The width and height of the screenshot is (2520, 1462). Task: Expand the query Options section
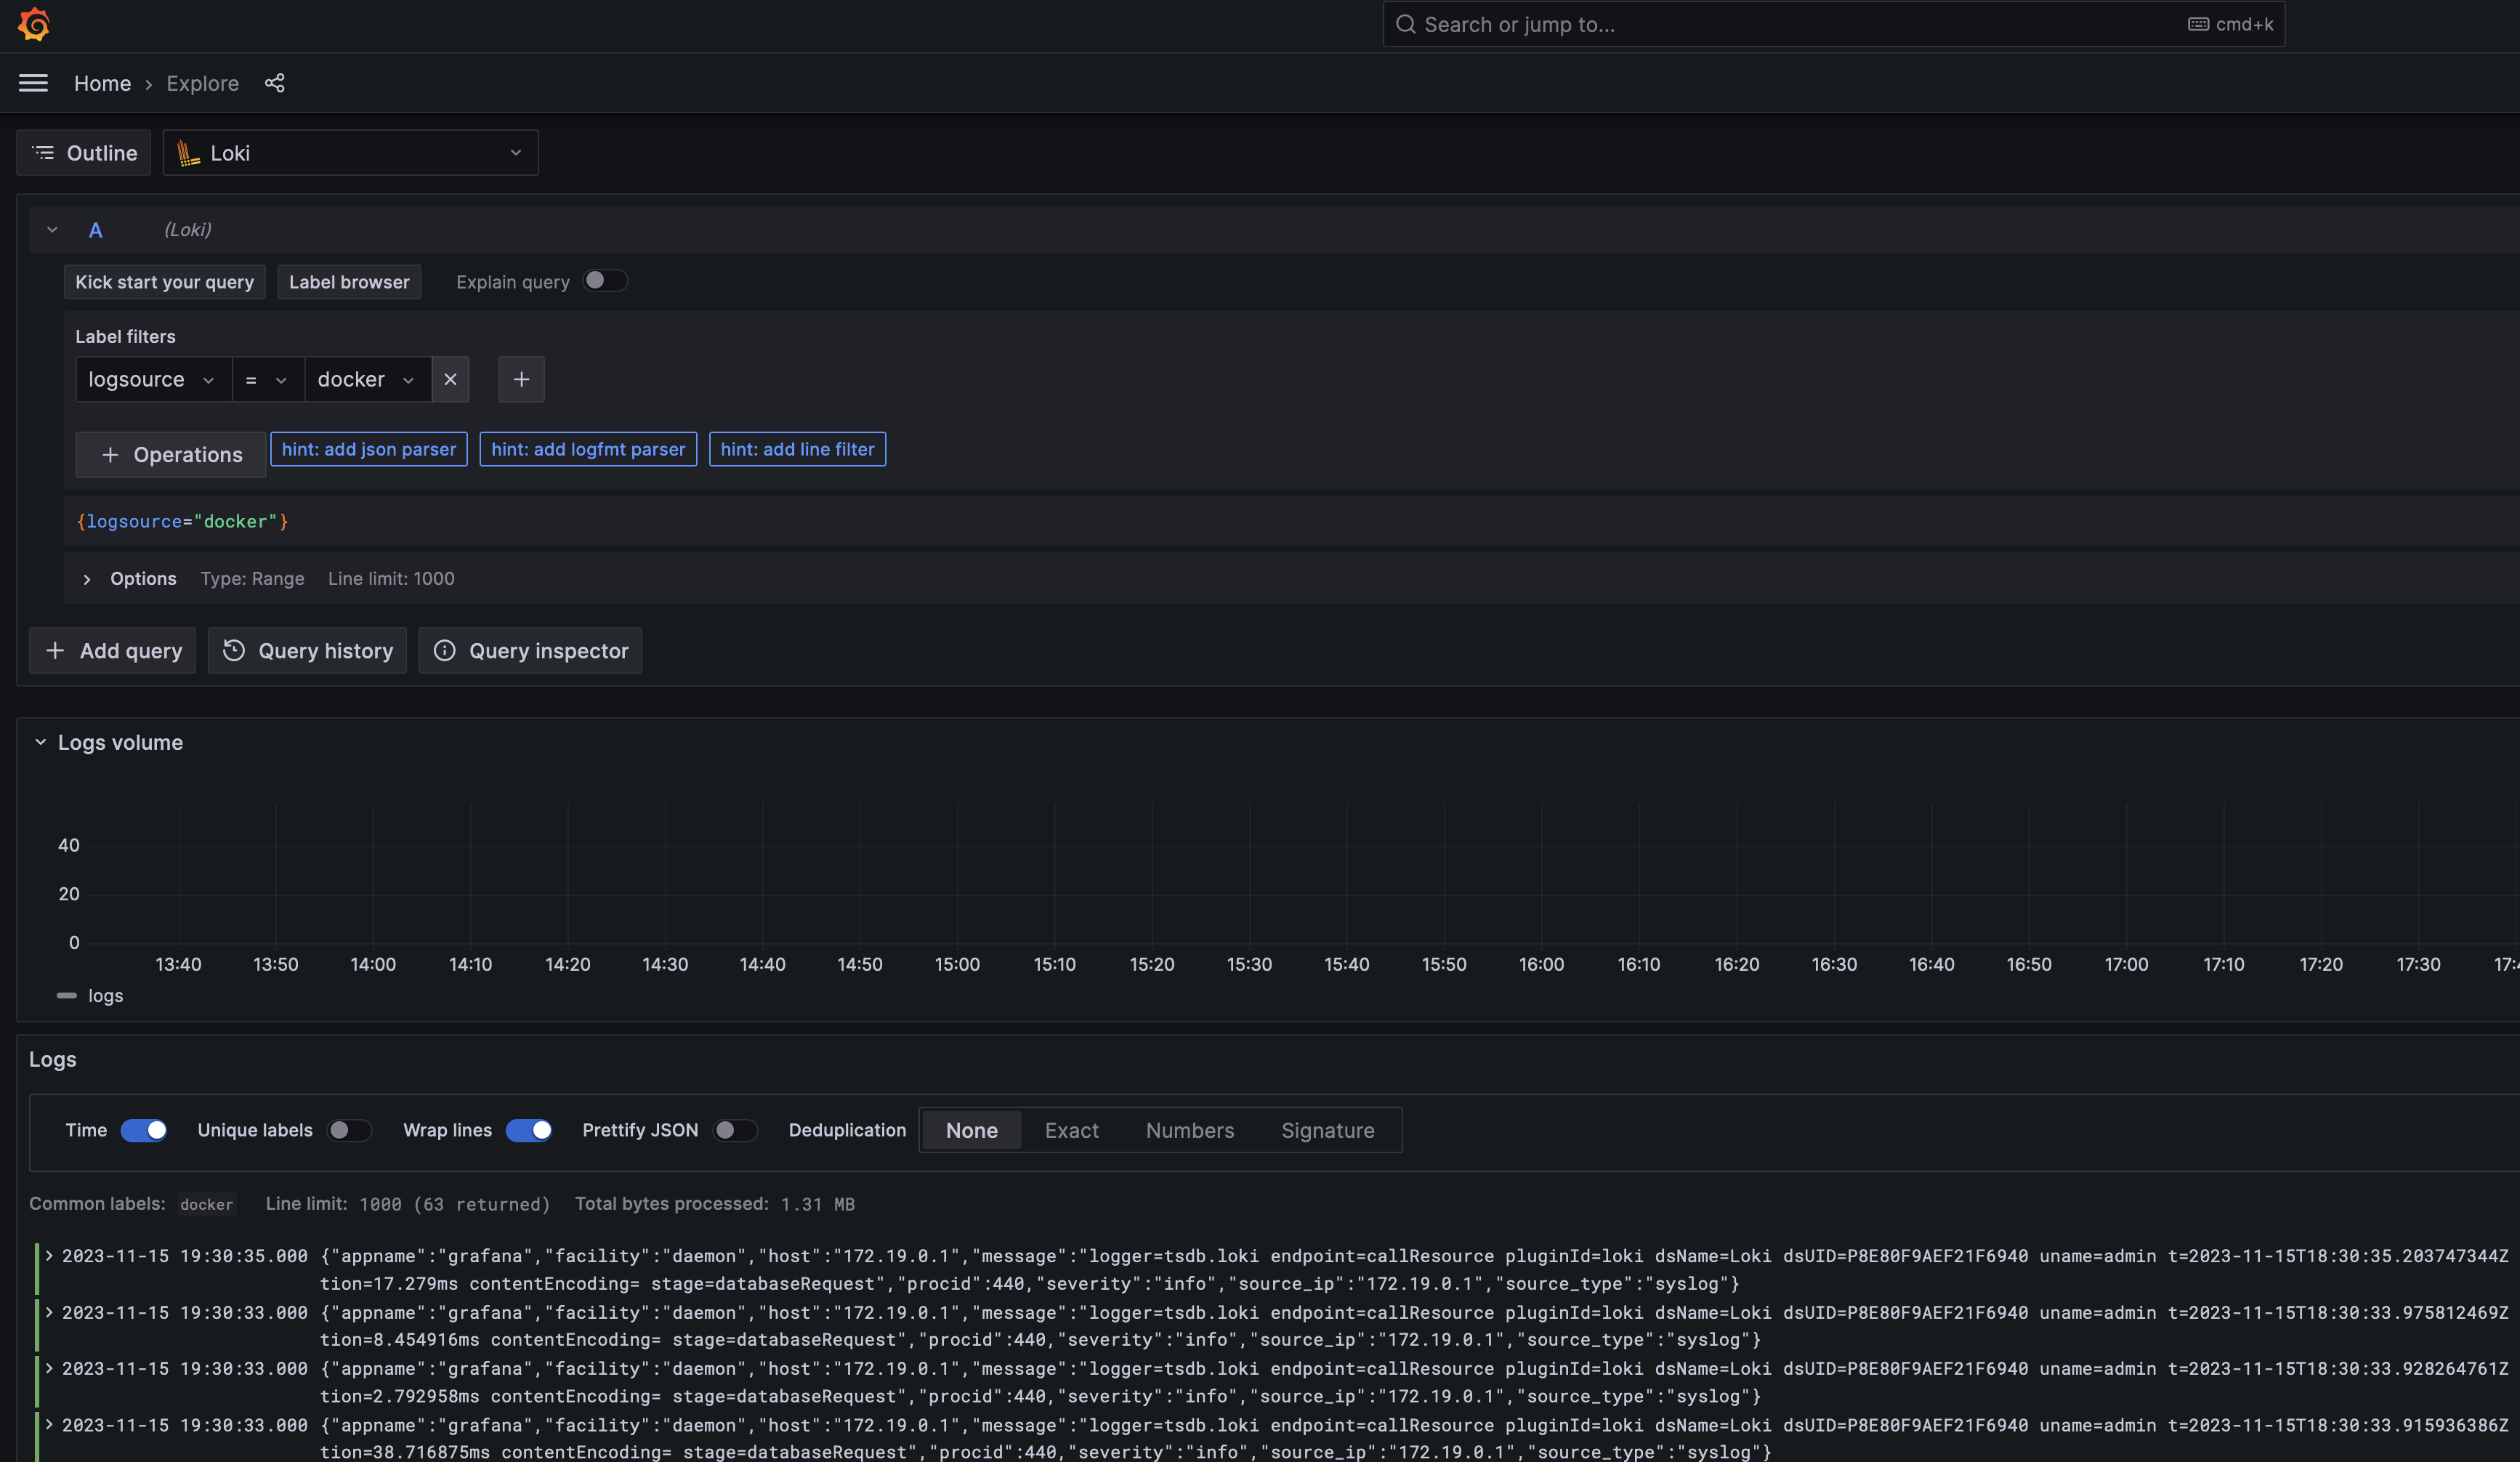pos(87,579)
